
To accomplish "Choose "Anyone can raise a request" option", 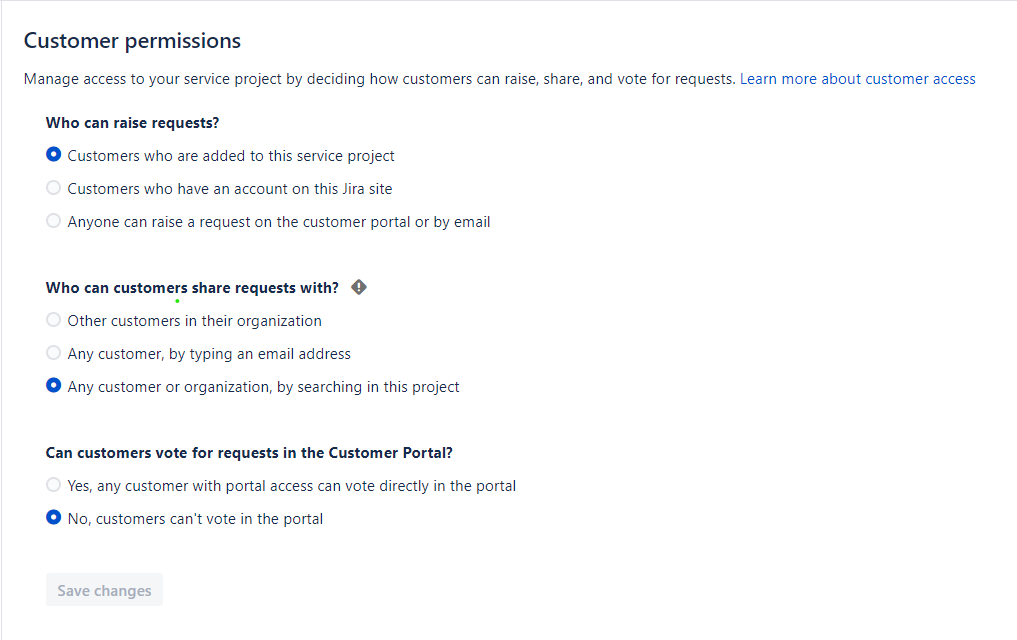I will (x=53, y=220).
